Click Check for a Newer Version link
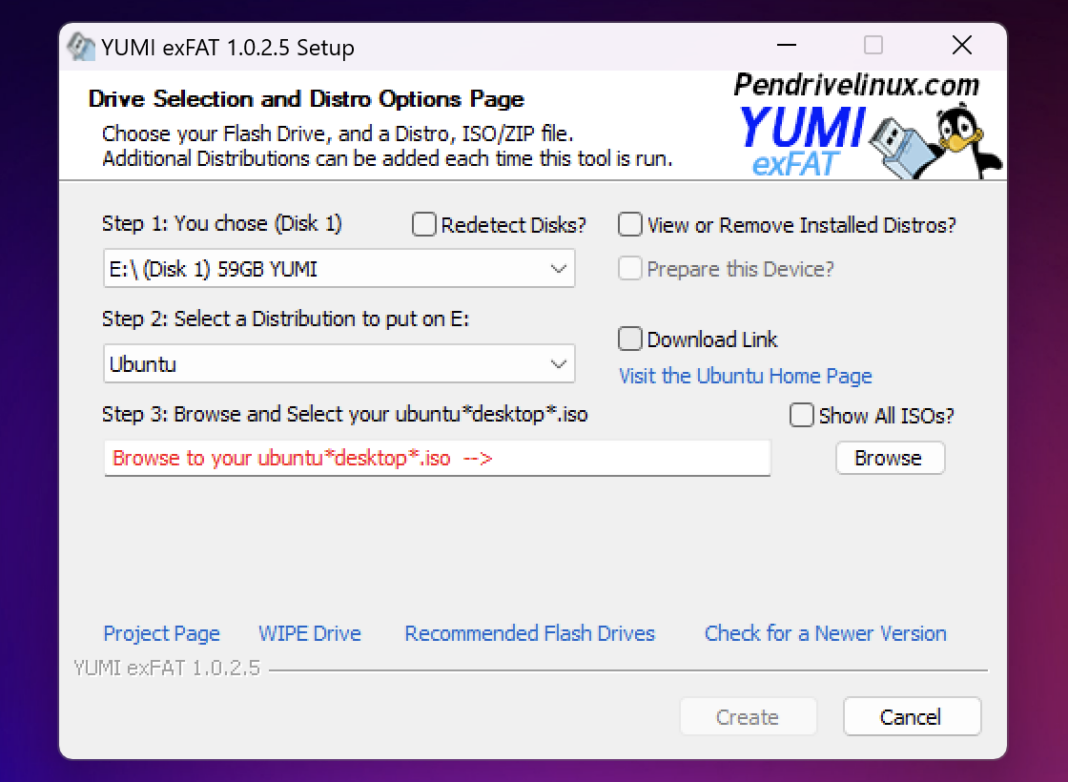This screenshot has height=782, width=1068. click(x=825, y=634)
